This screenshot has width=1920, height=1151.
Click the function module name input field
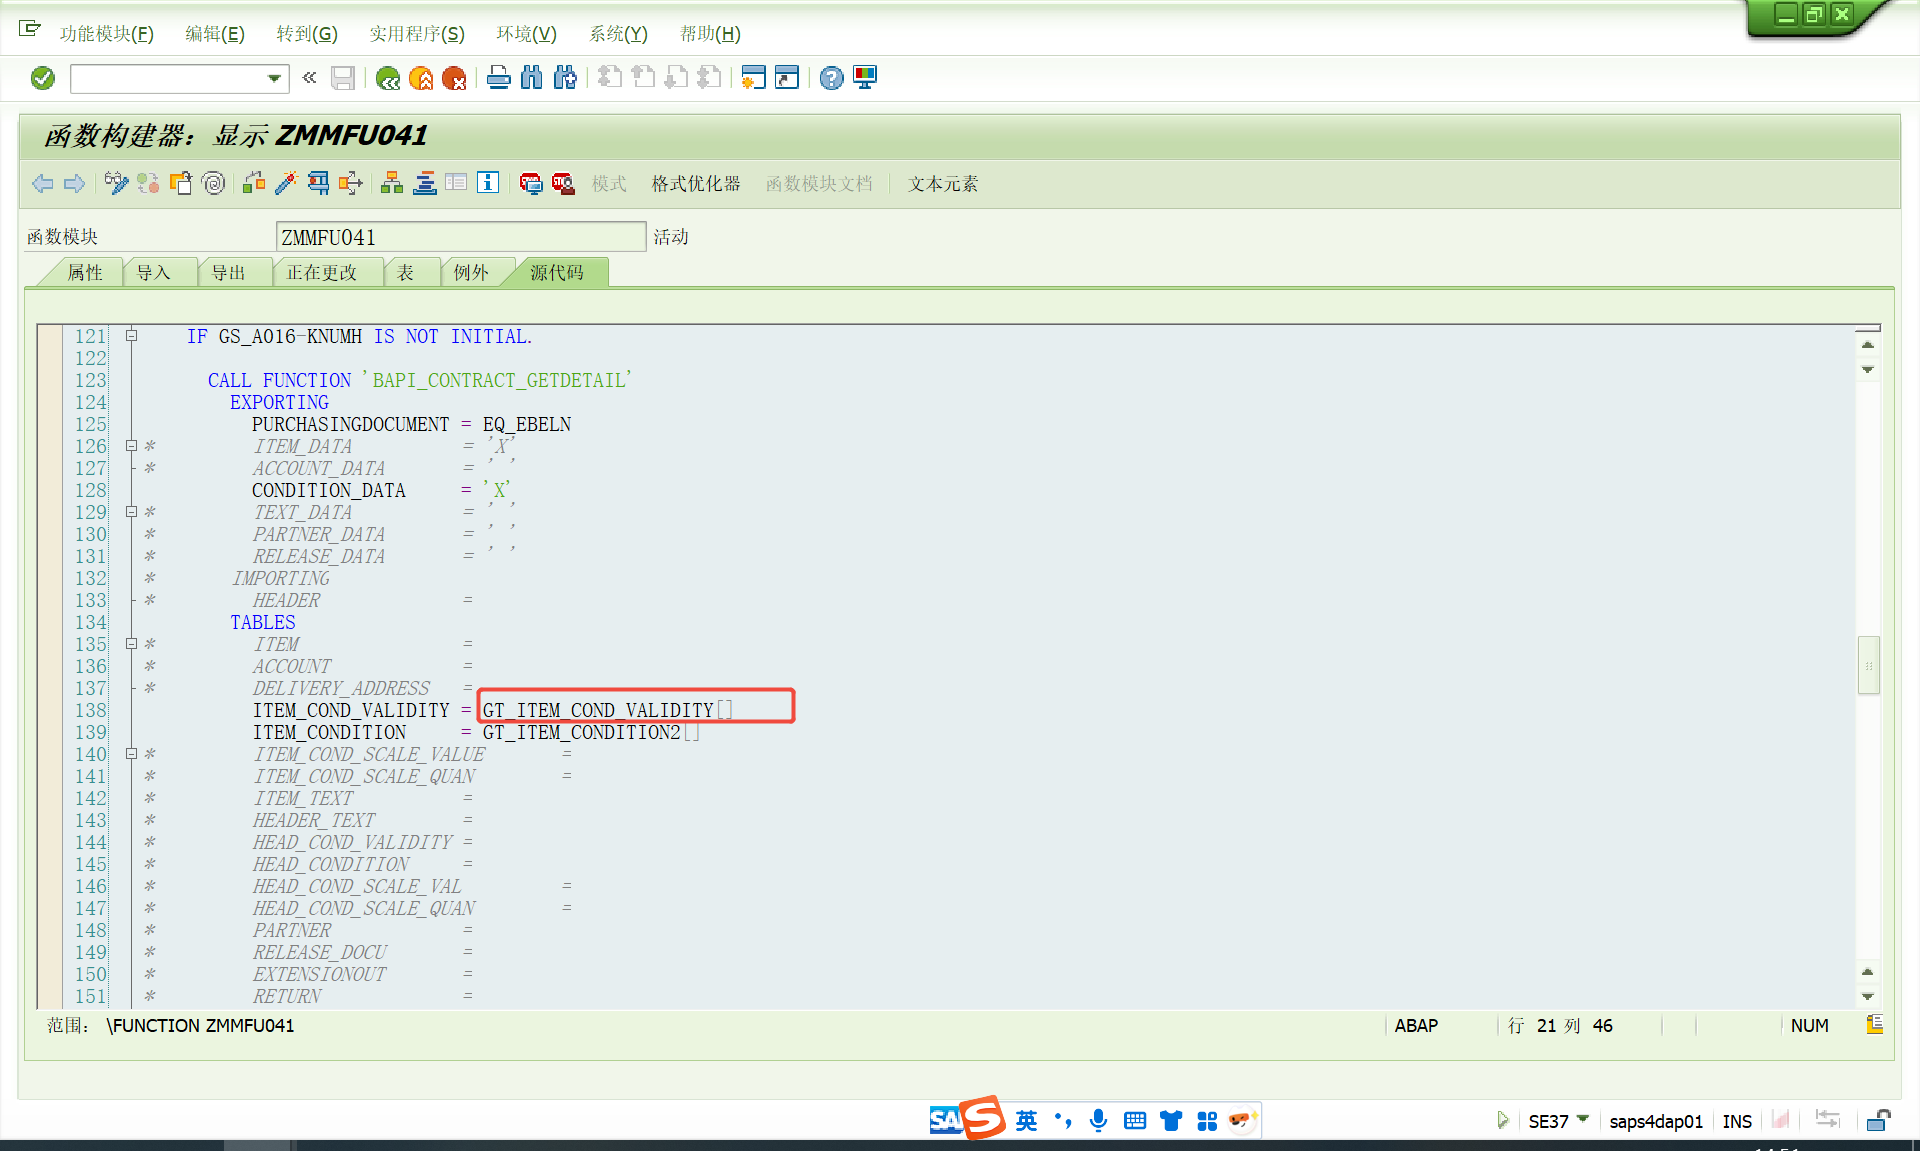point(460,237)
